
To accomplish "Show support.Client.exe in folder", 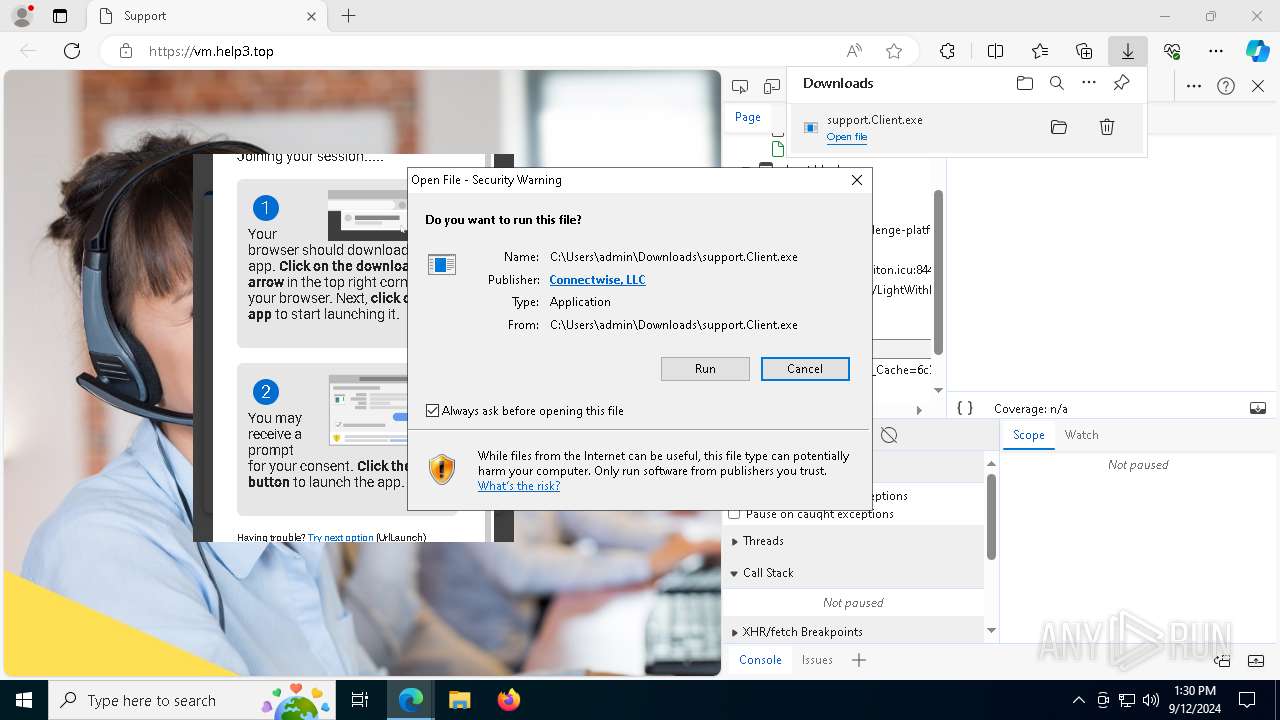I will coord(1059,127).
